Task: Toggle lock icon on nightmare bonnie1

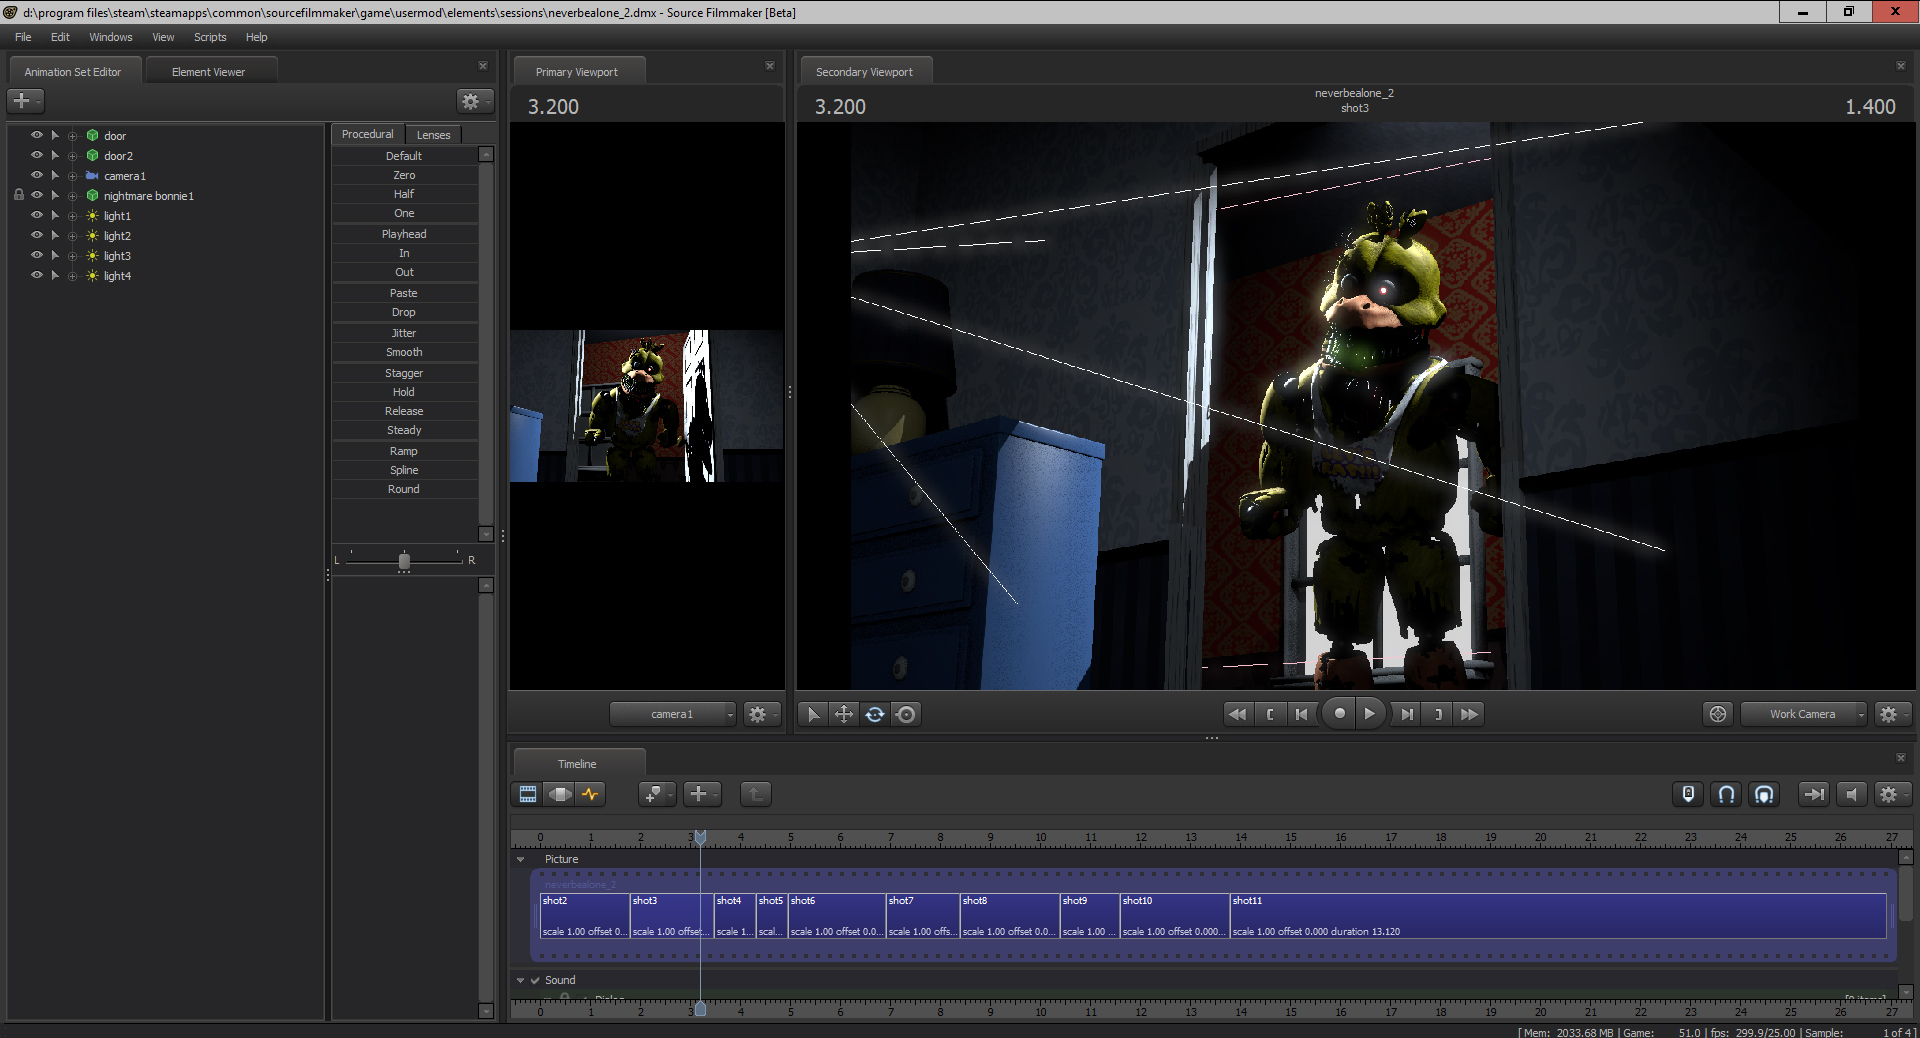Action: click(19, 195)
